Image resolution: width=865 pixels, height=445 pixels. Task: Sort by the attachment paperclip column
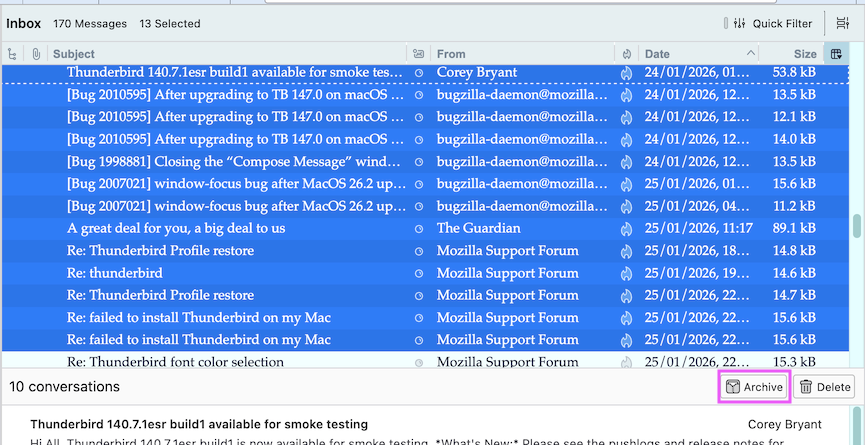tap(36, 54)
